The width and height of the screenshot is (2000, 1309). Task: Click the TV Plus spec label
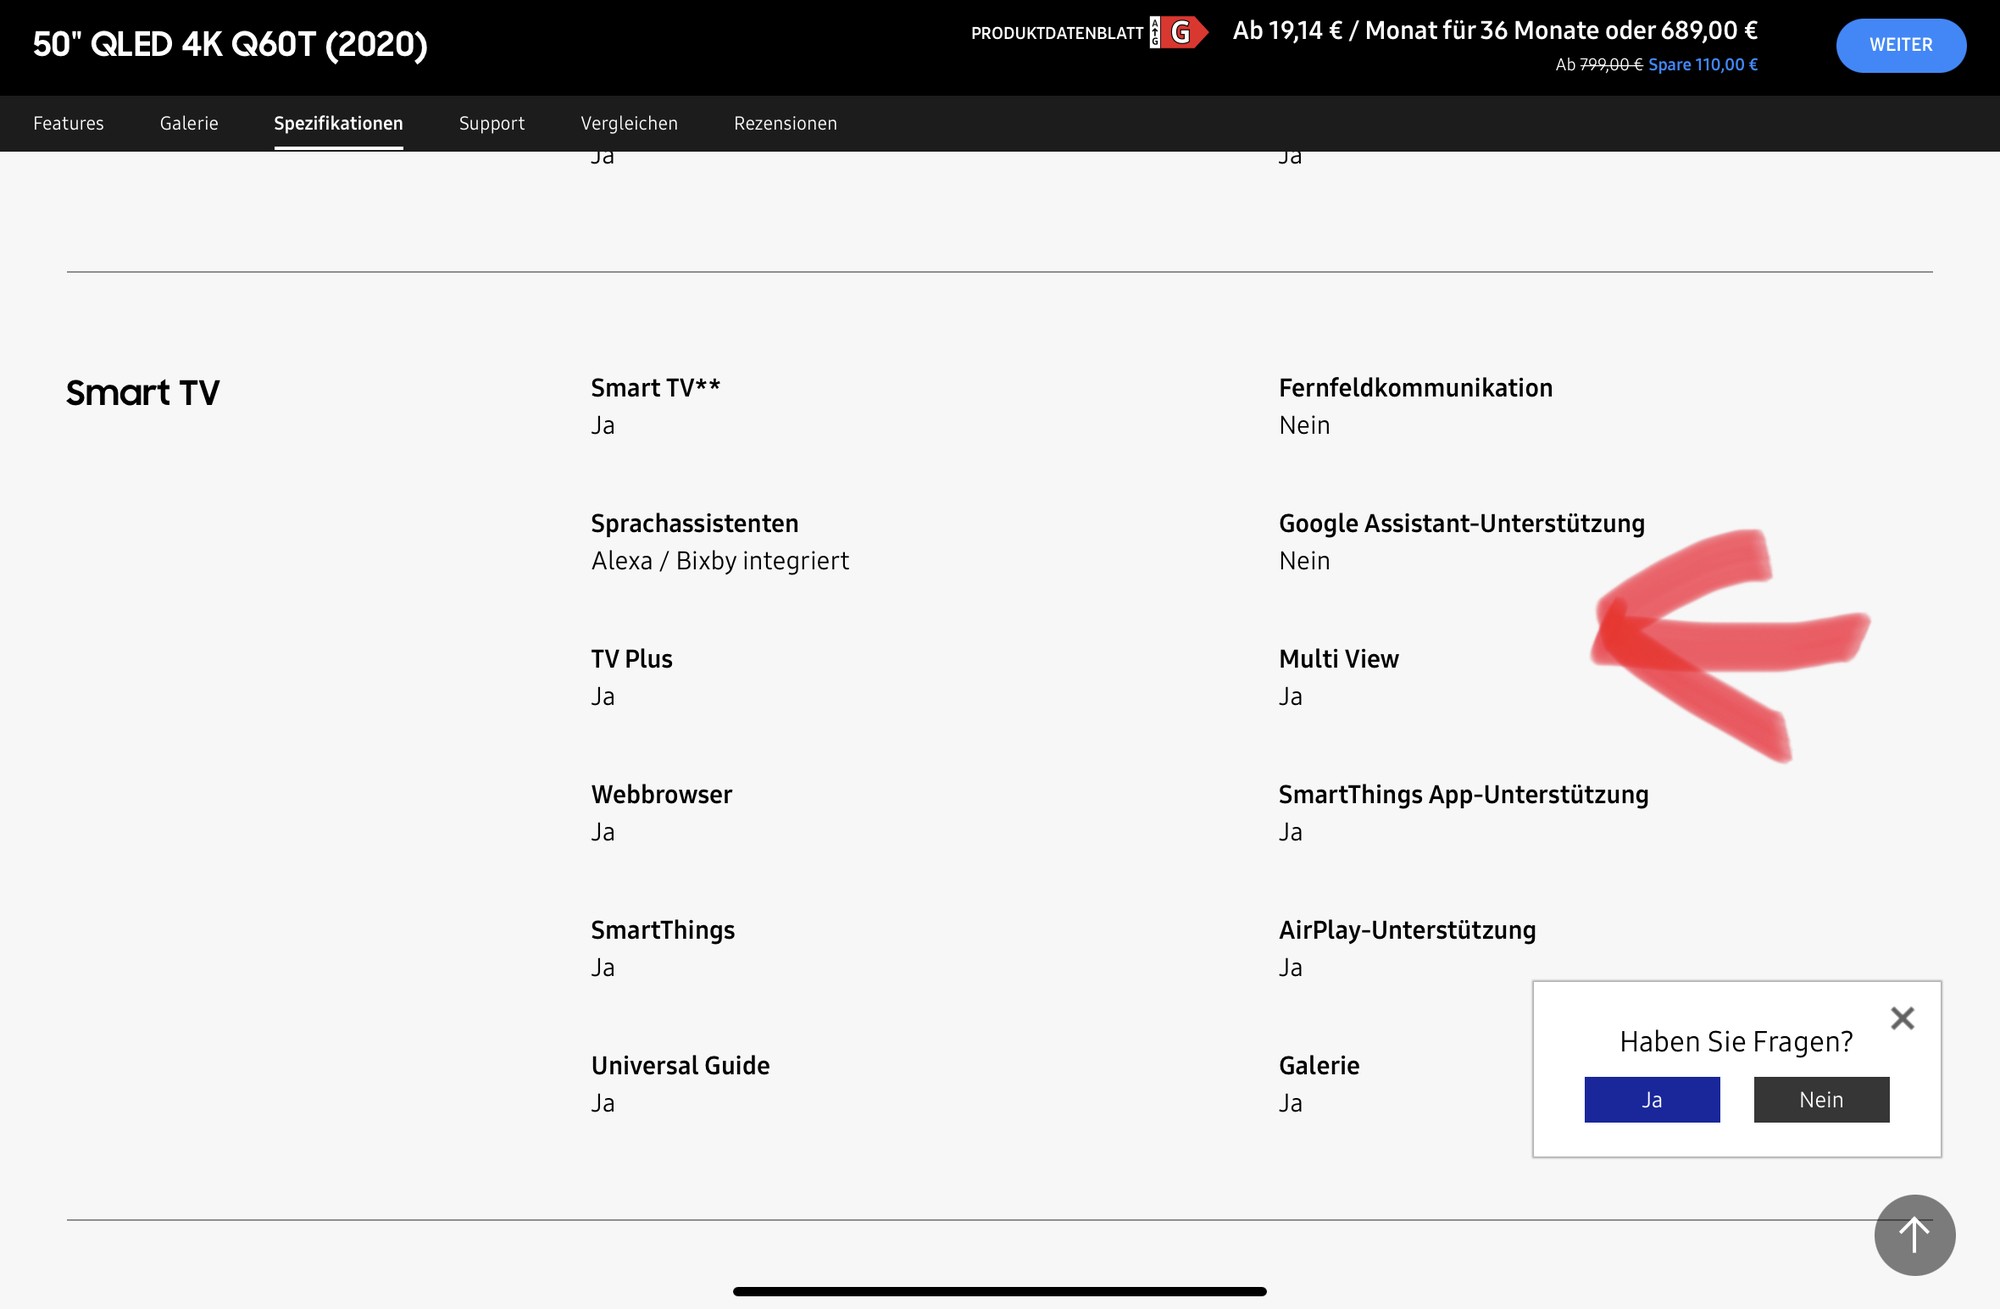pyautogui.click(x=632, y=659)
